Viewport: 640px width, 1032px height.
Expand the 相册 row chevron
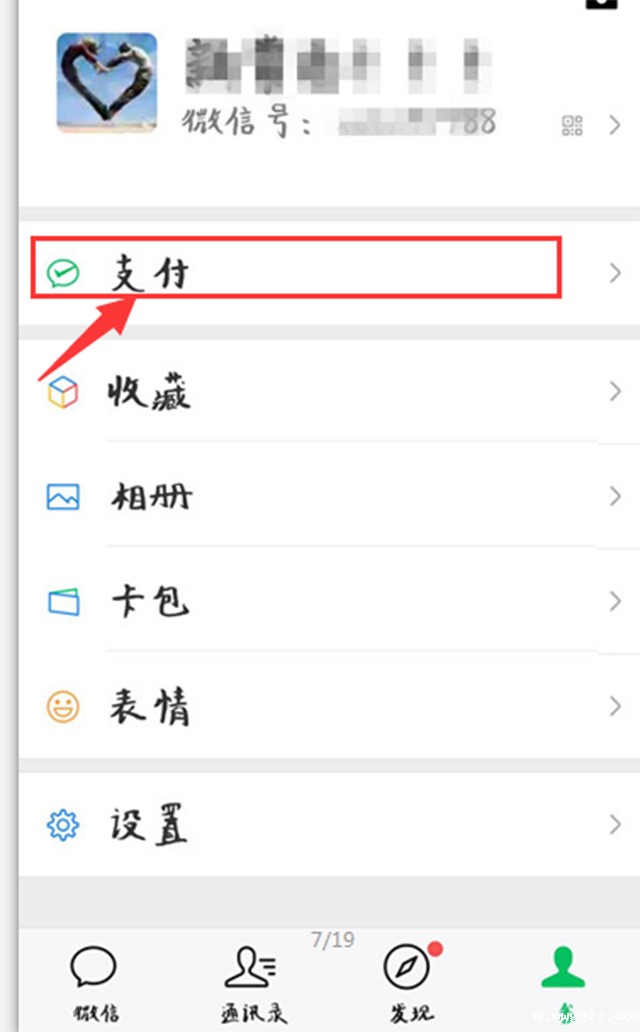click(x=615, y=496)
